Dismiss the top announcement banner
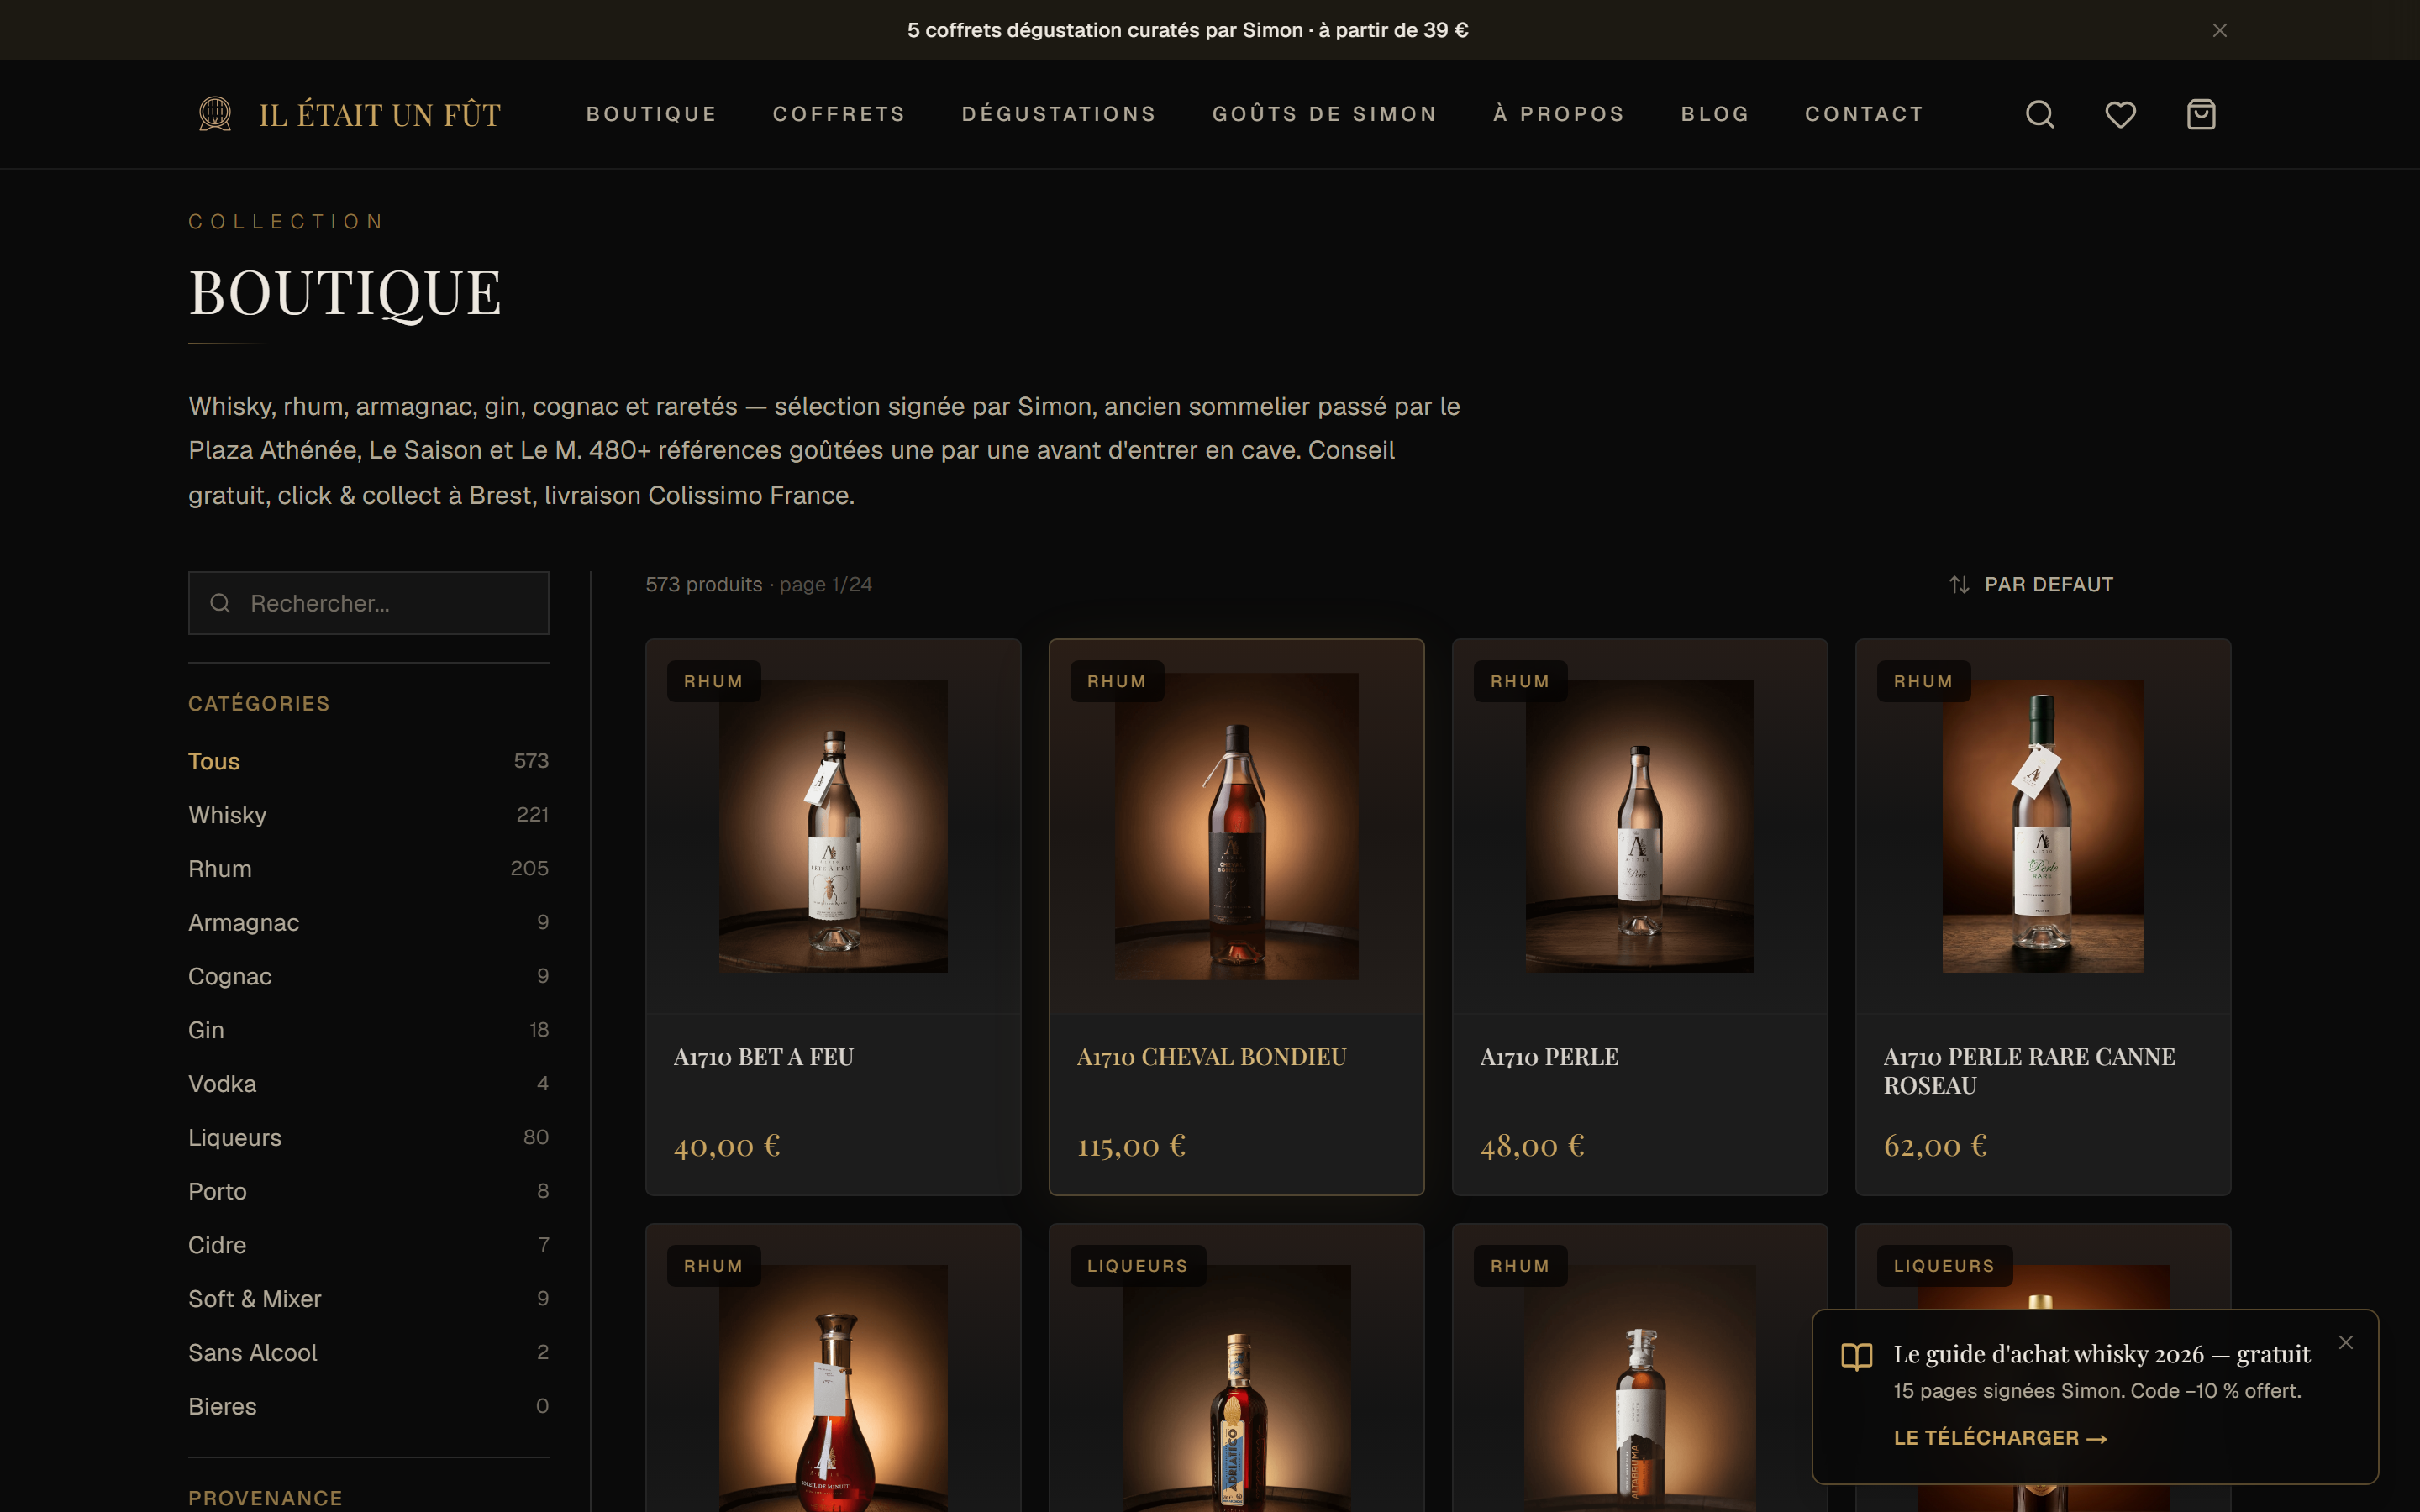 (2220, 30)
